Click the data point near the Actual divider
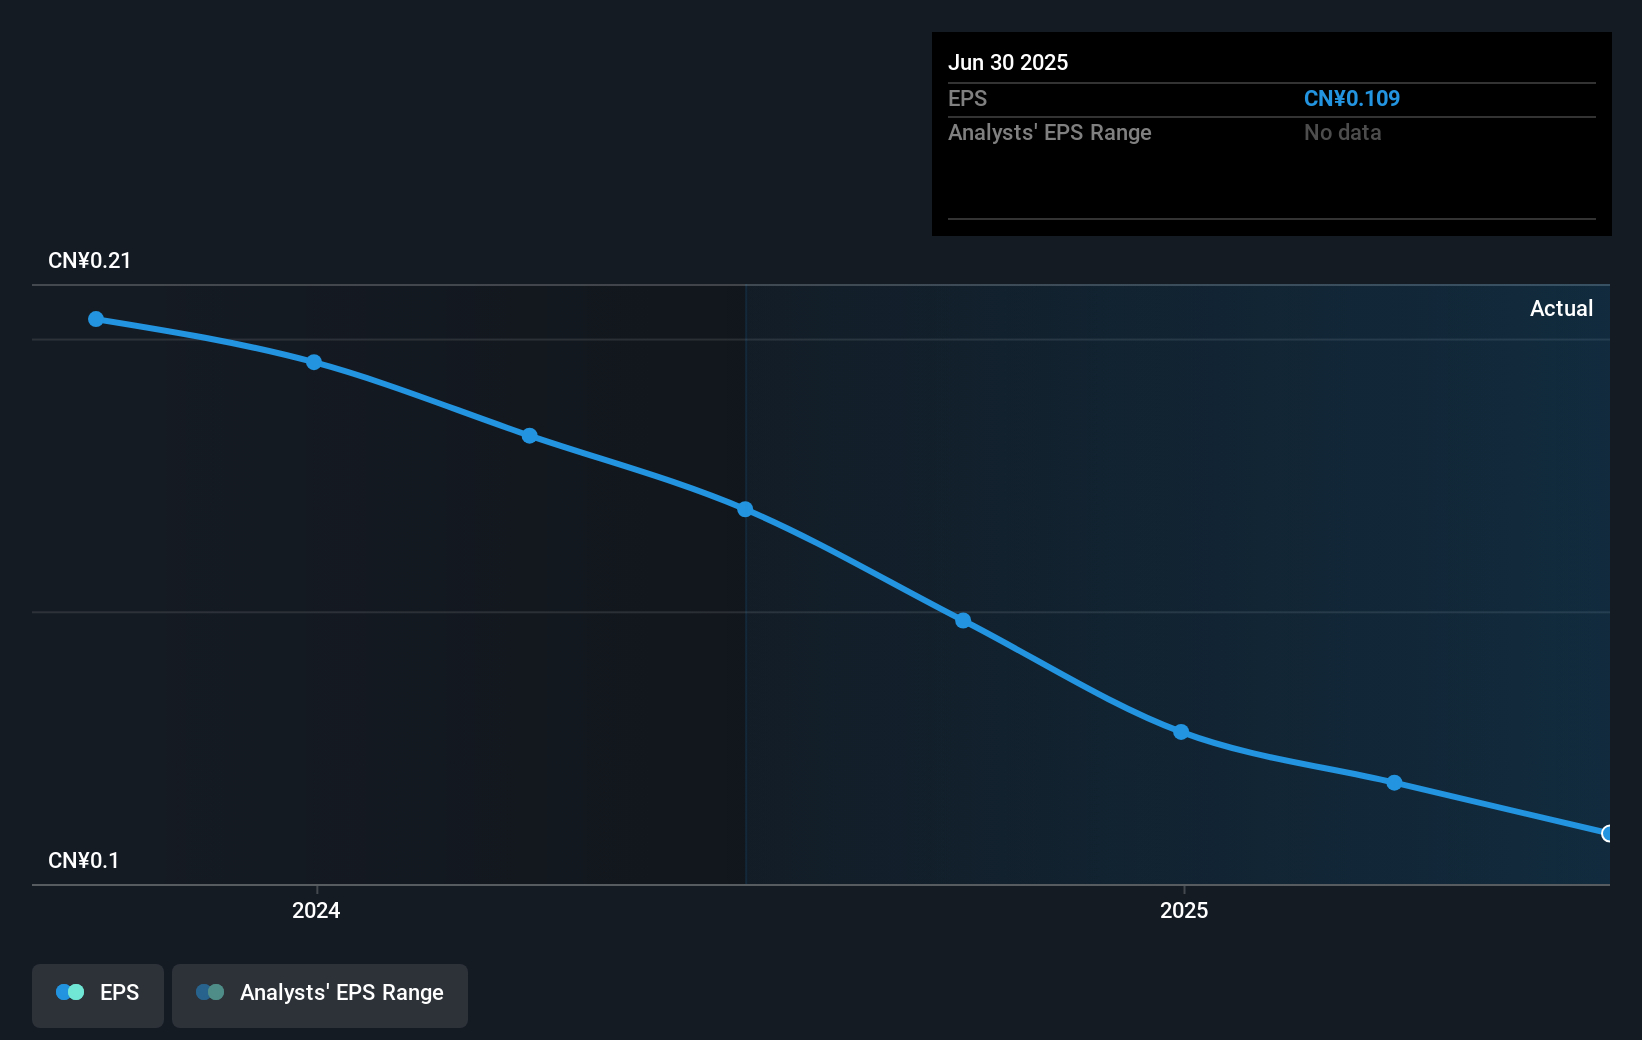Image resolution: width=1642 pixels, height=1040 pixels. point(744,510)
